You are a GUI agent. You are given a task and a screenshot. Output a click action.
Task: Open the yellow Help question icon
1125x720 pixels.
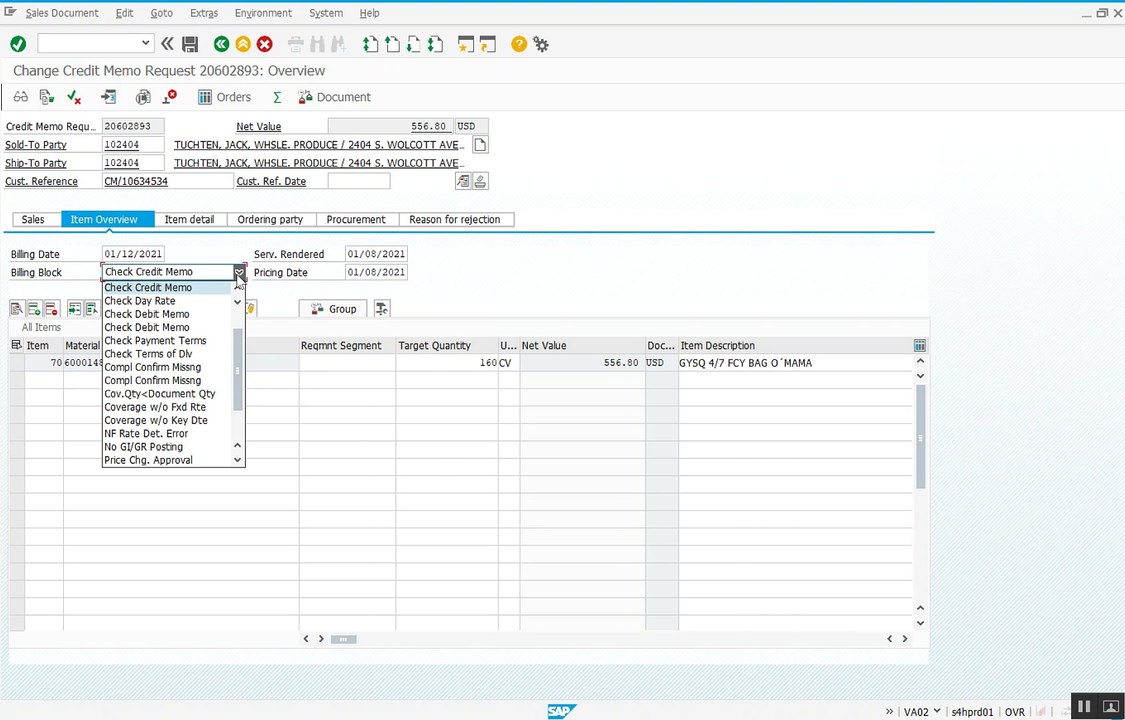[x=519, y=44]
